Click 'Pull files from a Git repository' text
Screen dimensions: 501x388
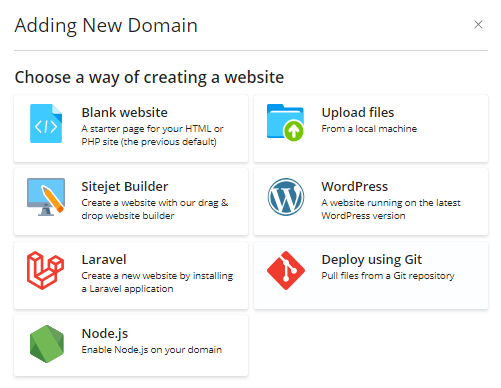(x=388, y=276)
